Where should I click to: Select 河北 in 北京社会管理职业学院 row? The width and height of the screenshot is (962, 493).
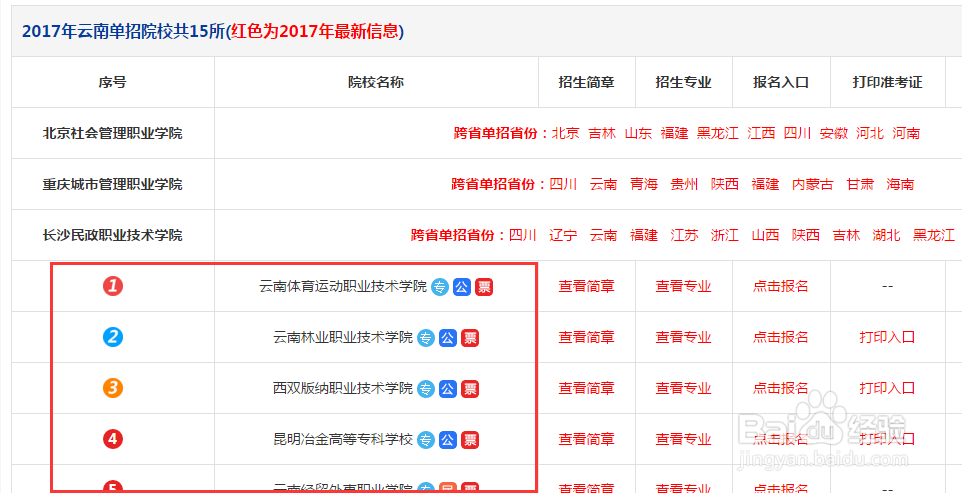(870, 133)
